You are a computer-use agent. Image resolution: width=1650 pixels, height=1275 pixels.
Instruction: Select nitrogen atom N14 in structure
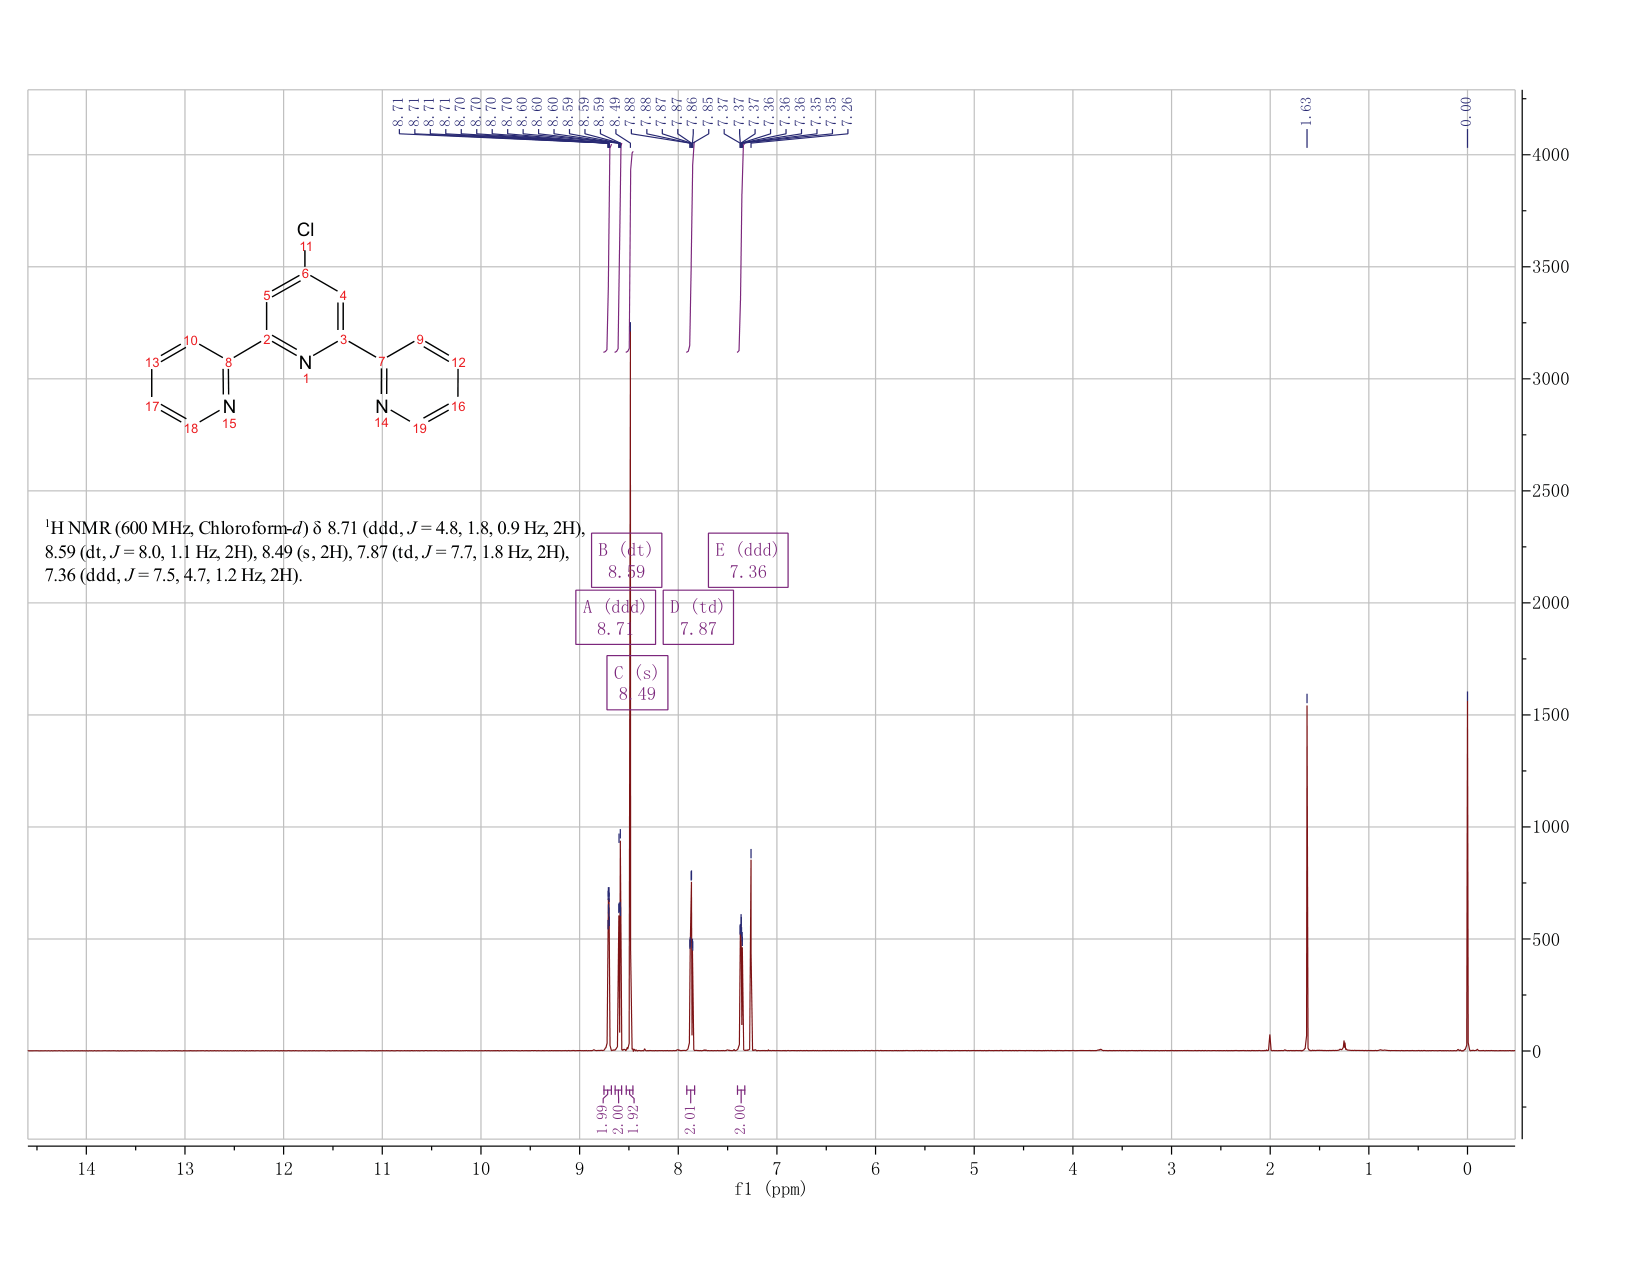[382, 407]
